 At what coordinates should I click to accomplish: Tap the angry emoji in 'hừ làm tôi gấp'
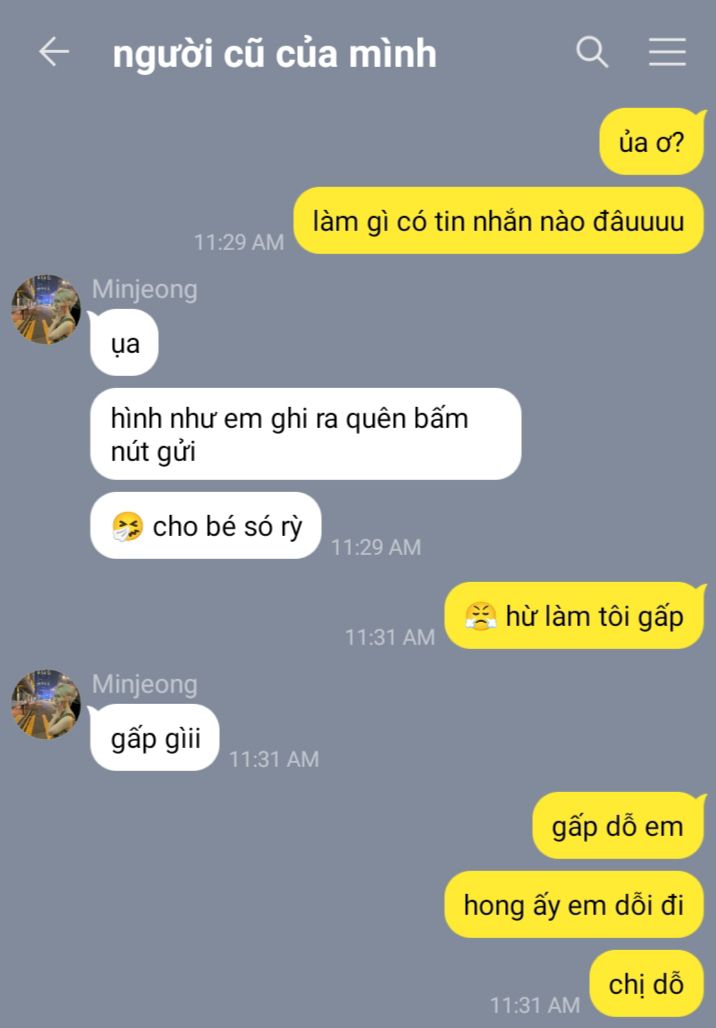click(x=481, y=616)
